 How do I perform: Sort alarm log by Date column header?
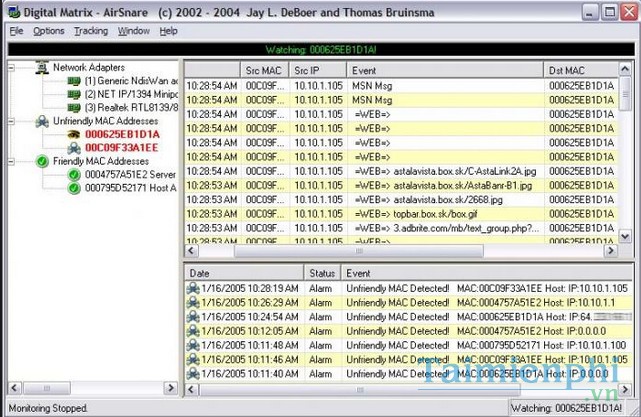click(245, 273)
